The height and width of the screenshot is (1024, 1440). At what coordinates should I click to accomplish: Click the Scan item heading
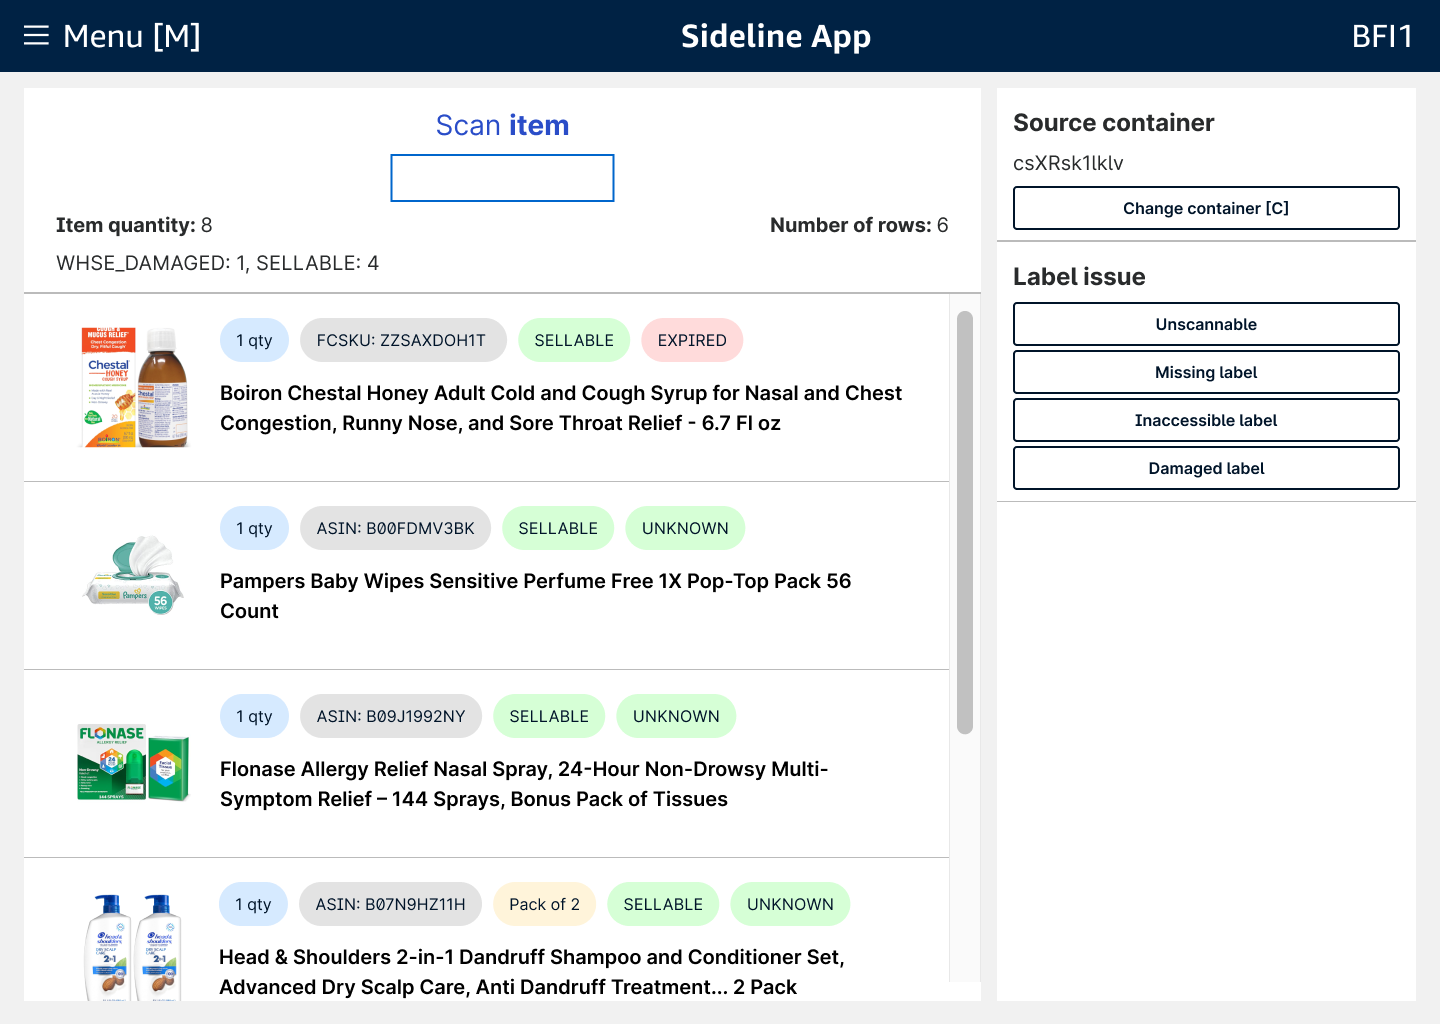(502, 125)
